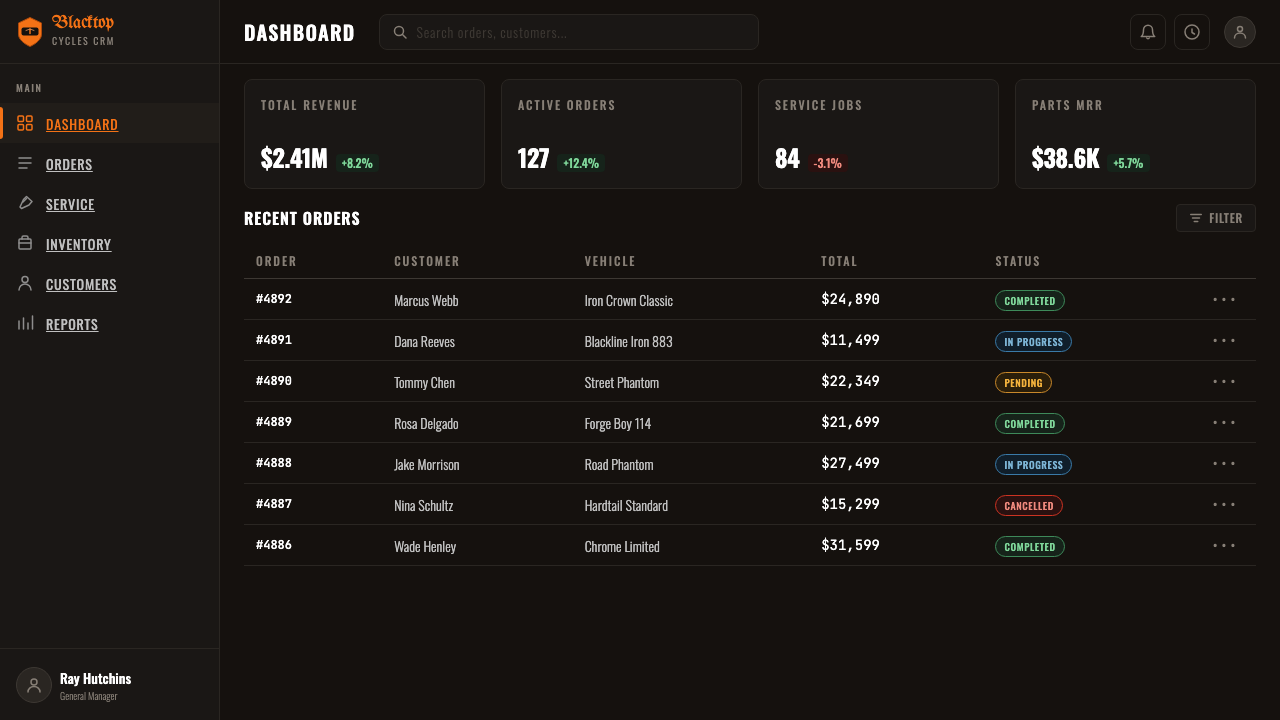Screen dimensions: 1280x720
Task: Sort by the Status column header
Action: click(x=1017, y=261)
